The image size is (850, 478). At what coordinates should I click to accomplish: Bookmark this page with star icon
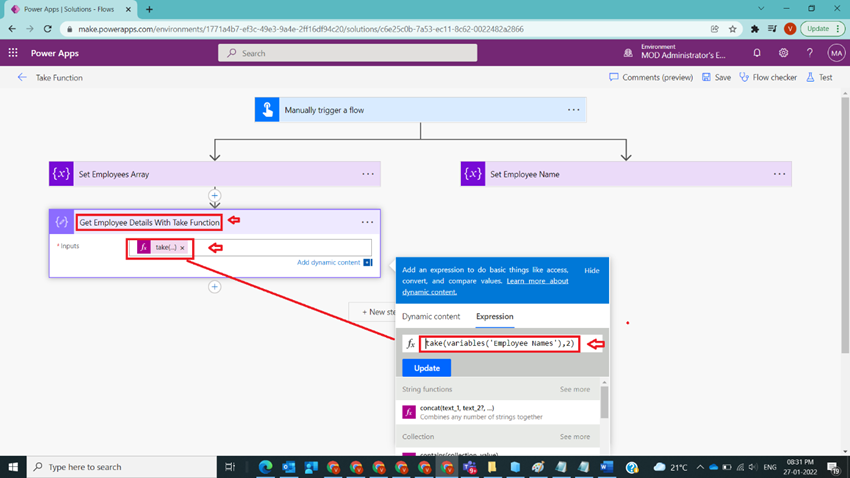(732, 29)
